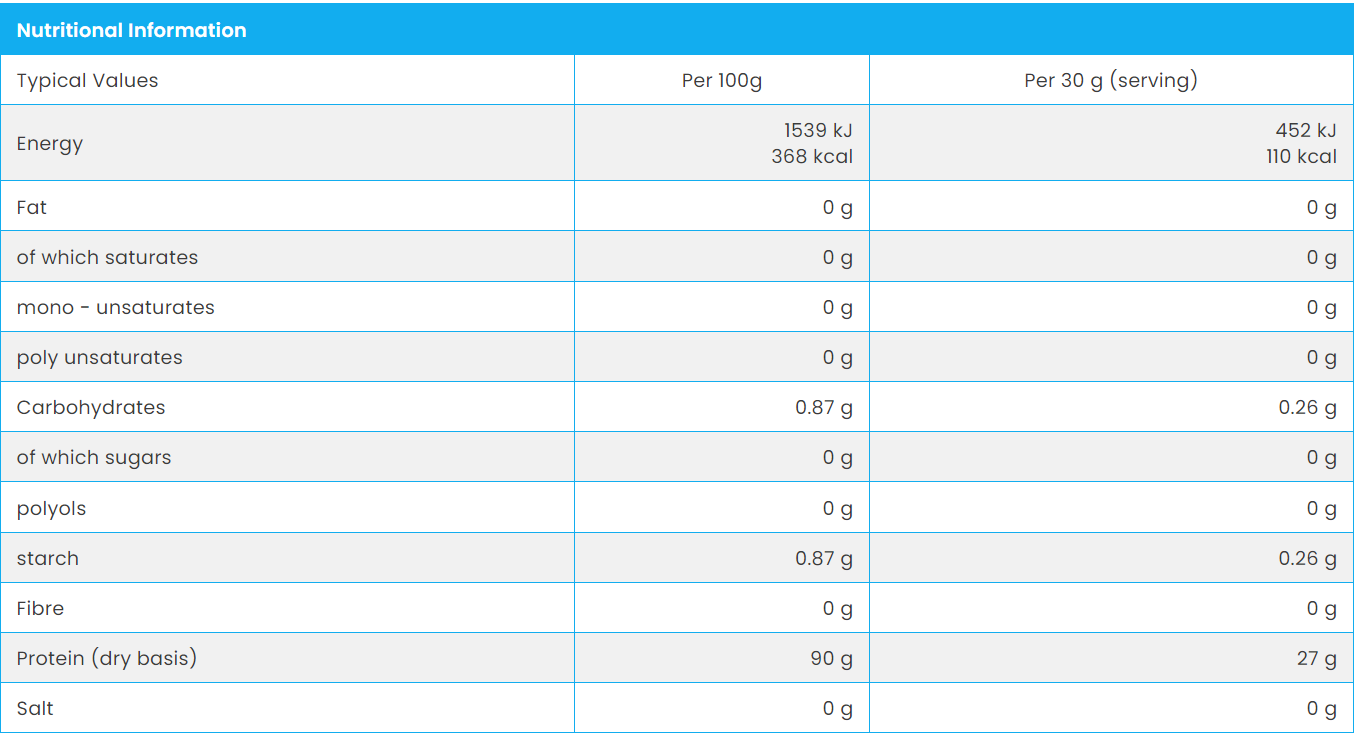Select the Per 100g column header
Viewport: 1354px width, 736px height.
point(721,81)
